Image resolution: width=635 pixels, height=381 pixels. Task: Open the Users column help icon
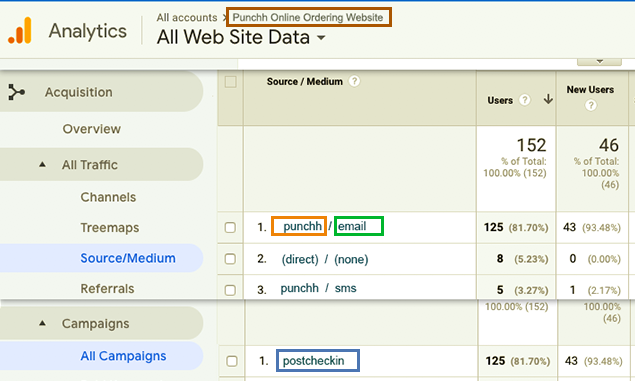[x=524, y=100]
